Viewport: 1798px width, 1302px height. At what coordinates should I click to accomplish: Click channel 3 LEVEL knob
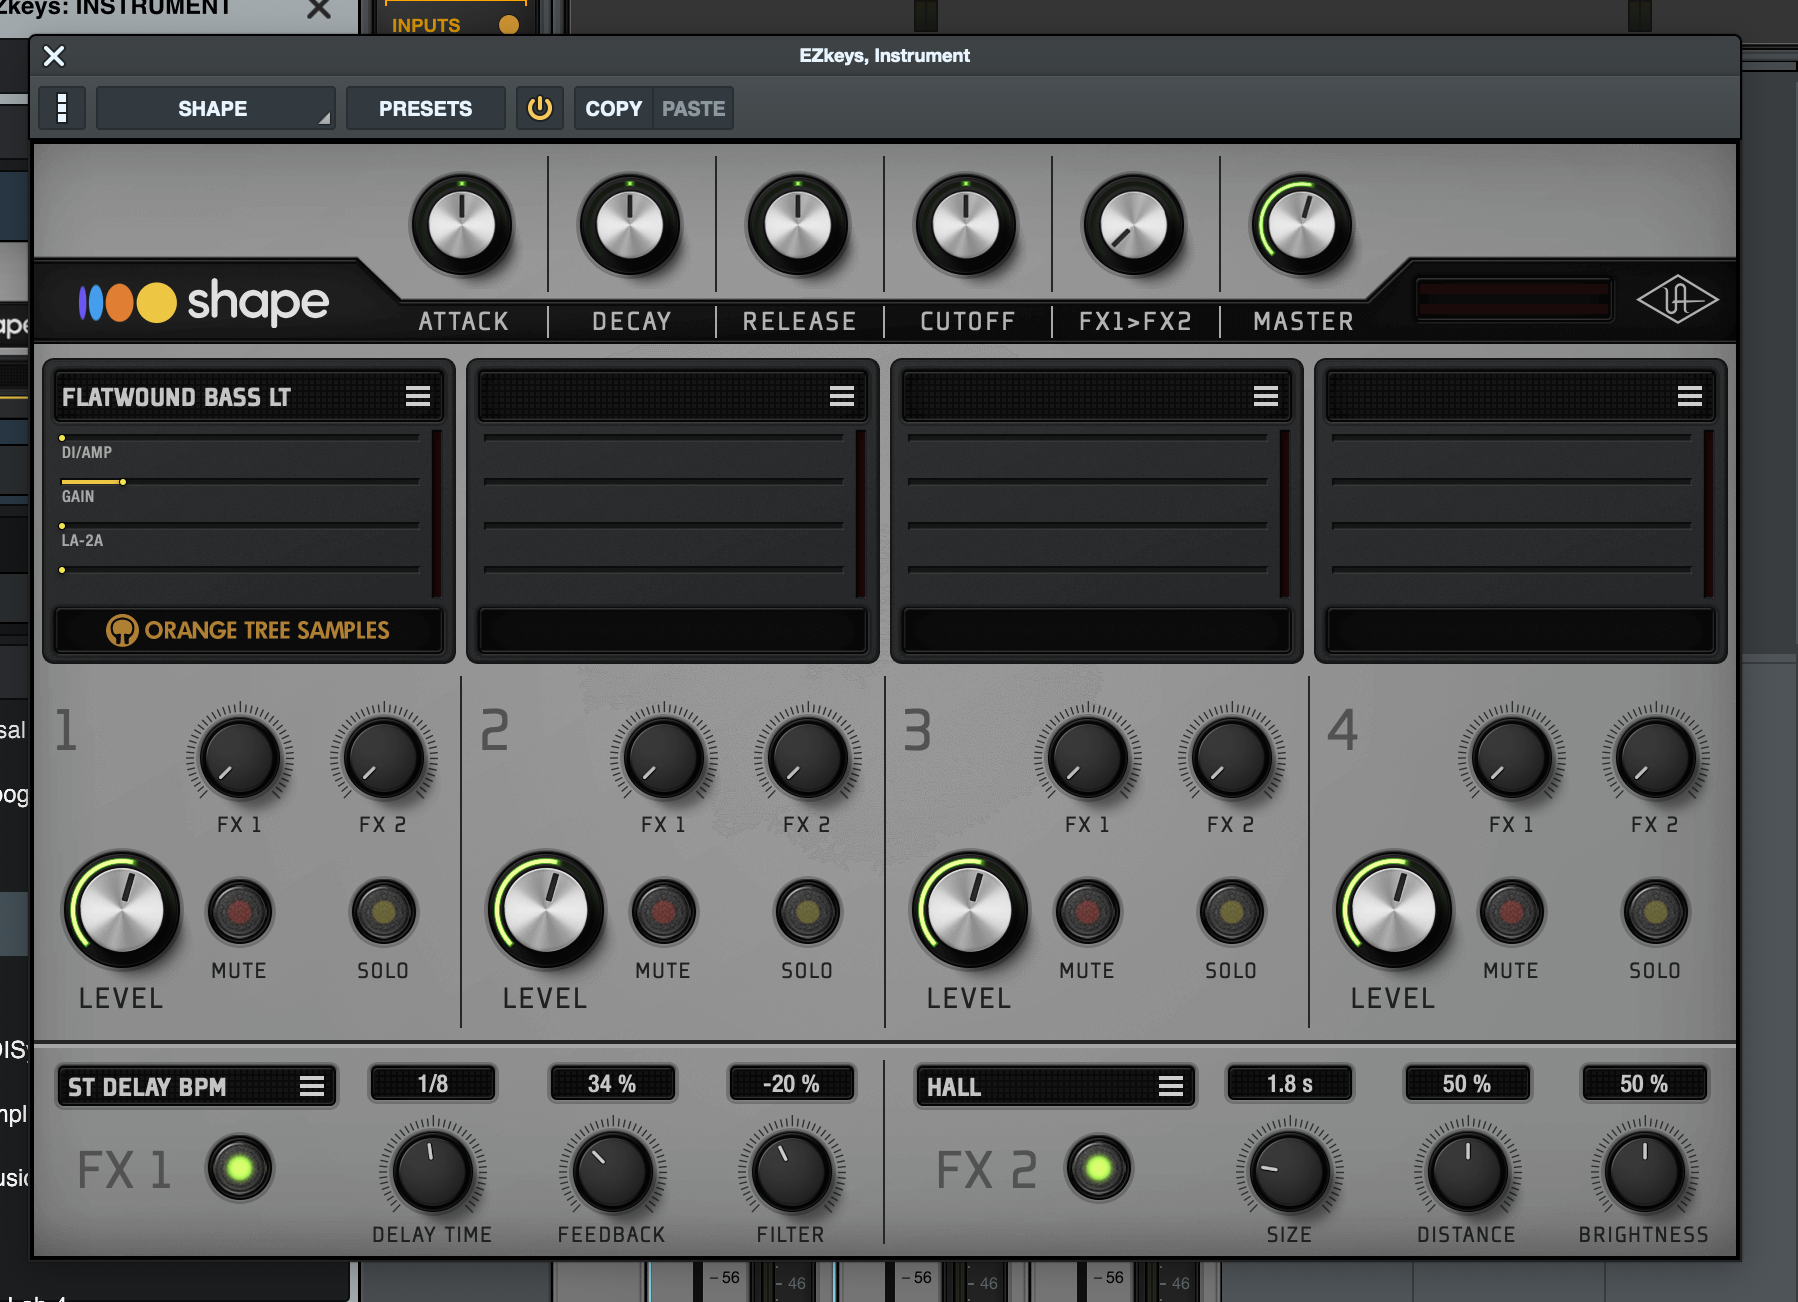[970, 910]
